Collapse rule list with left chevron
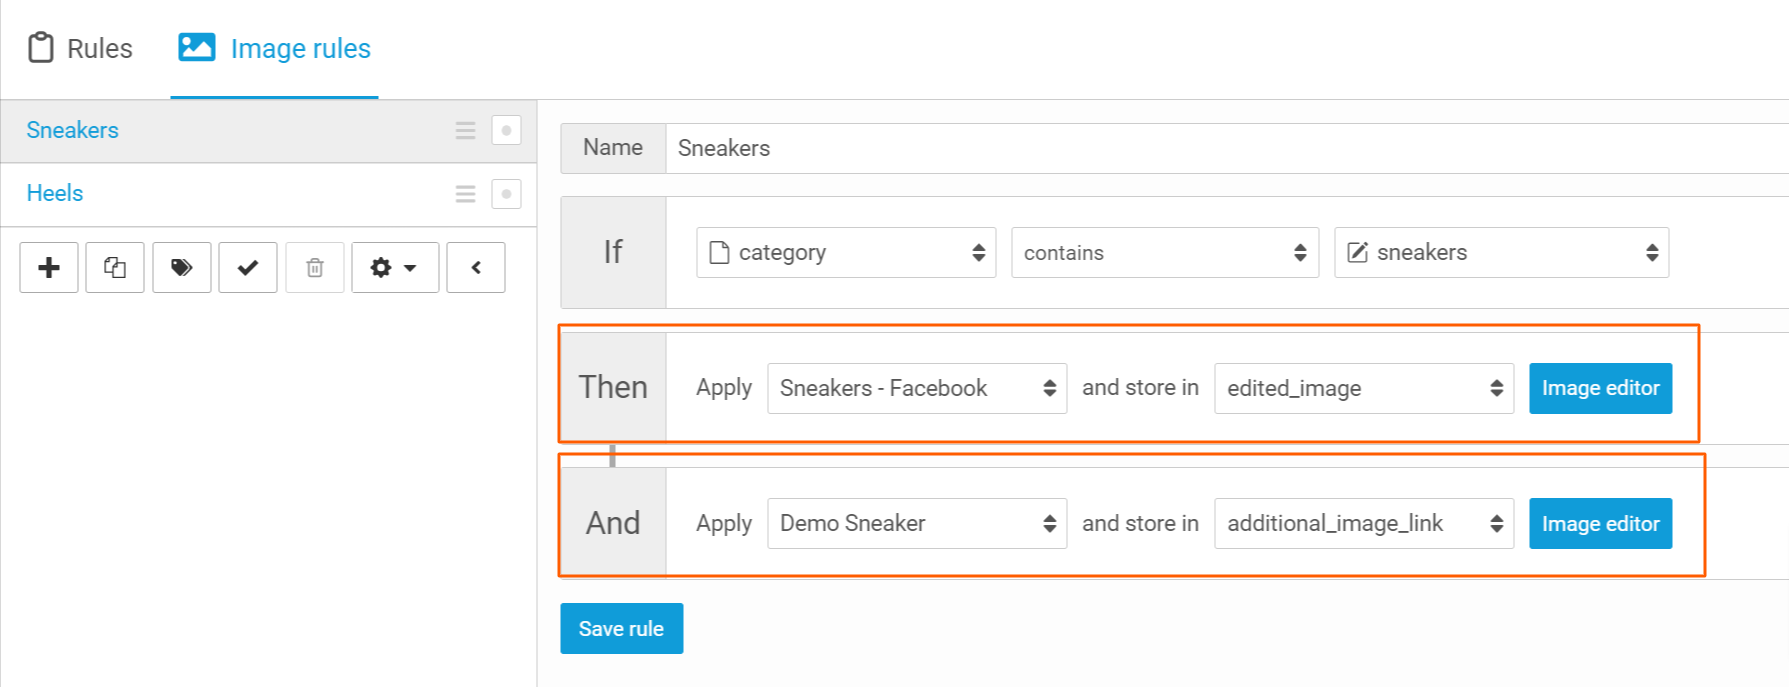The width and height of the screenshot is (1789, 687). (x=476, y=268)
